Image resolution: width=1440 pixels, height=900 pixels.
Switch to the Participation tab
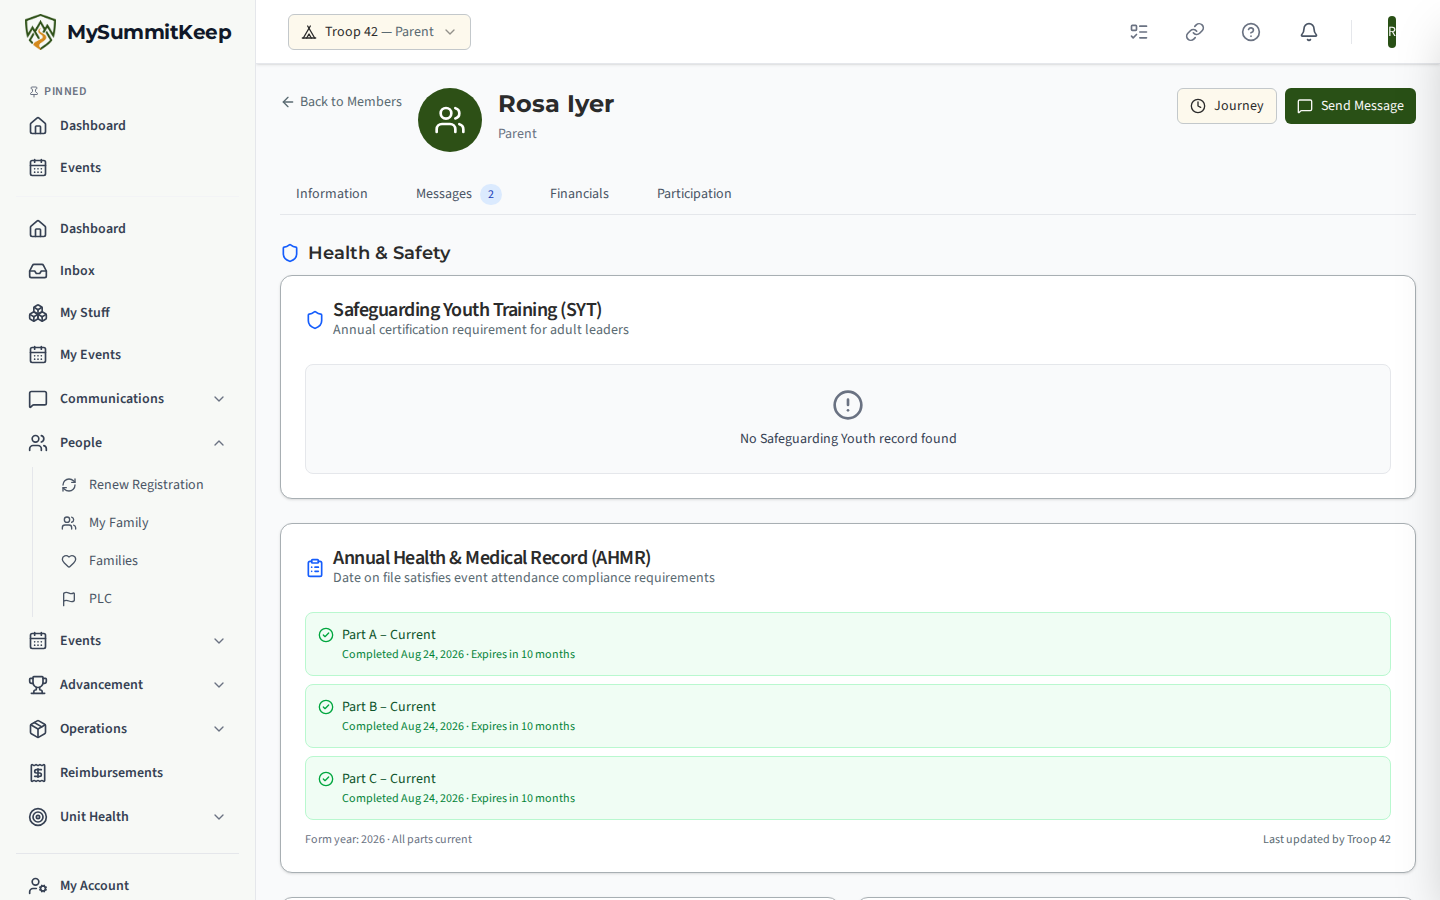pyautogui.click(x=694, y=193)
